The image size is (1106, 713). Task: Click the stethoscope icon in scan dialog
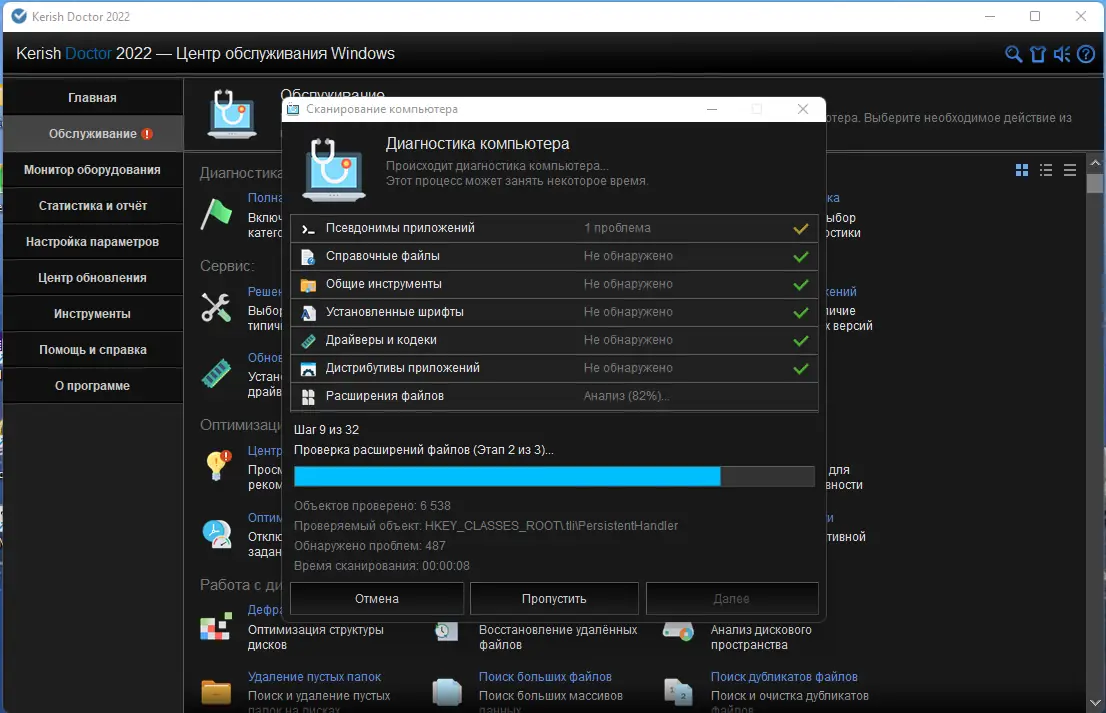334,169
